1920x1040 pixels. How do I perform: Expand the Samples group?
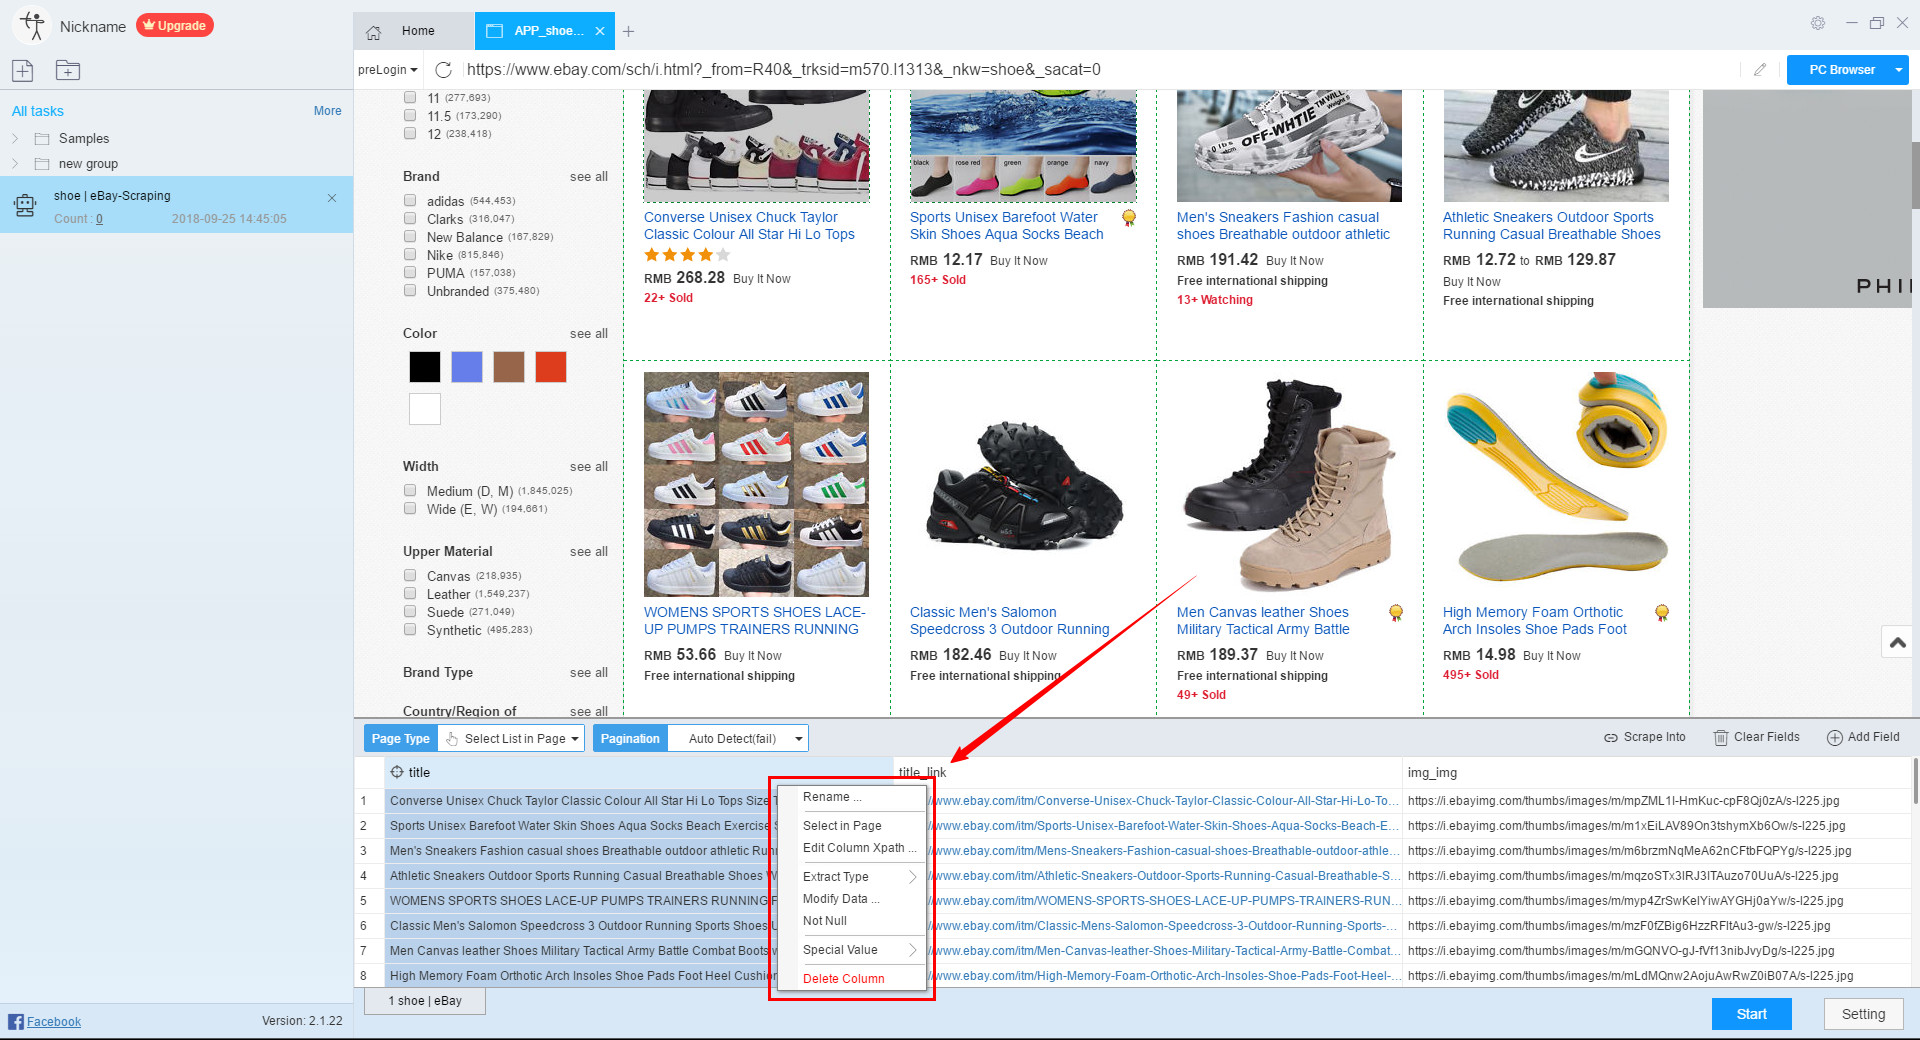[15, 138]
